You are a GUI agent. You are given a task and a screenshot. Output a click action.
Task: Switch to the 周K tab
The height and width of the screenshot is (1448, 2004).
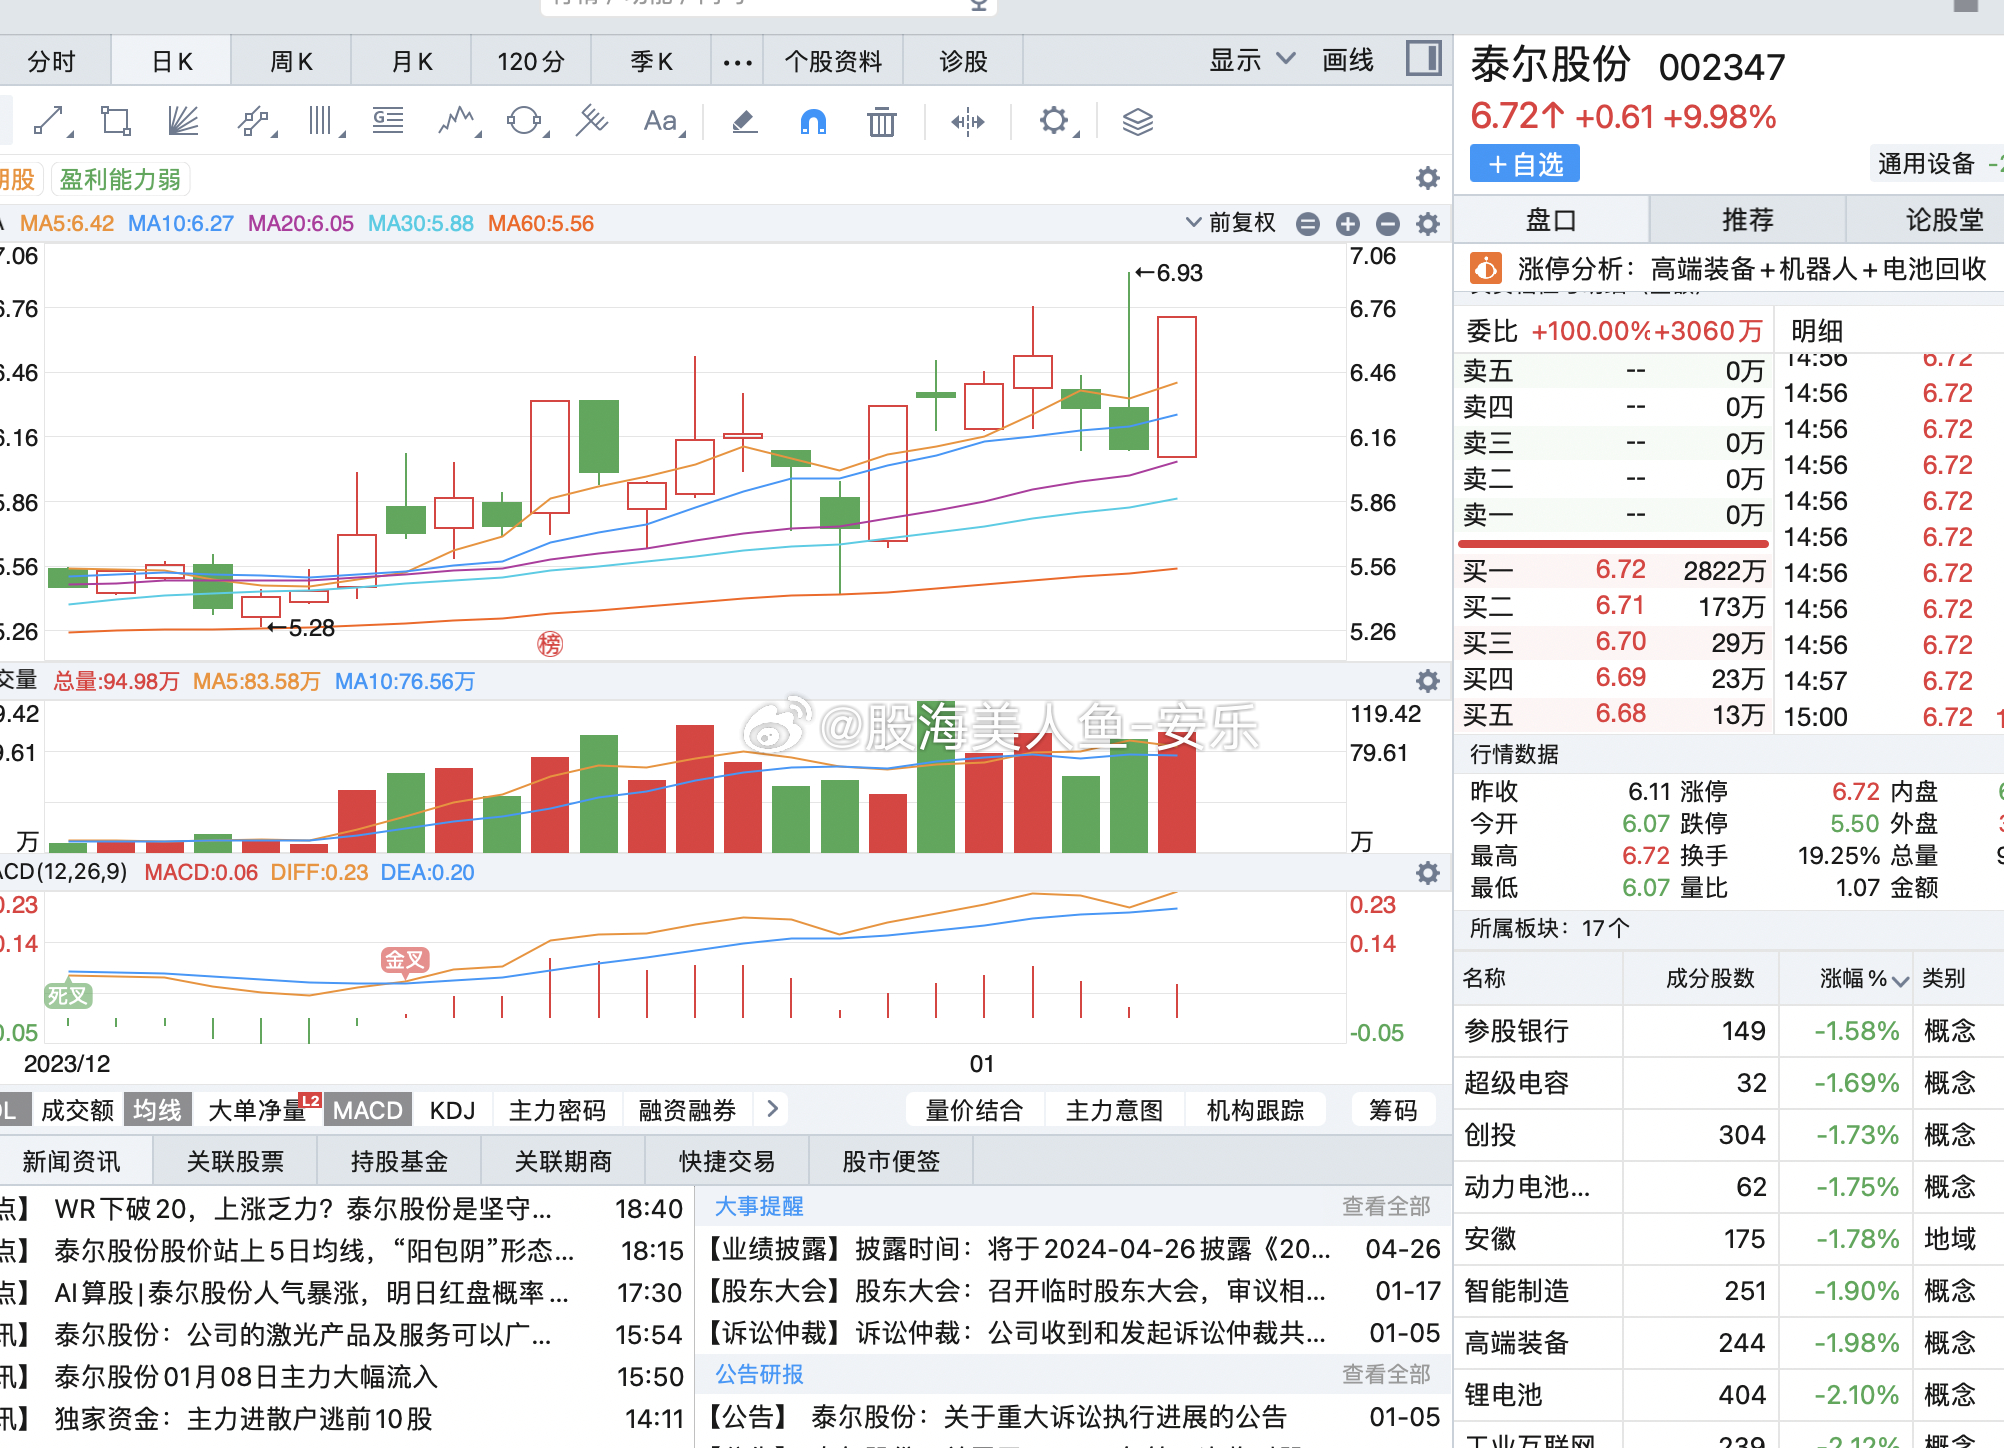click(291, 61)
